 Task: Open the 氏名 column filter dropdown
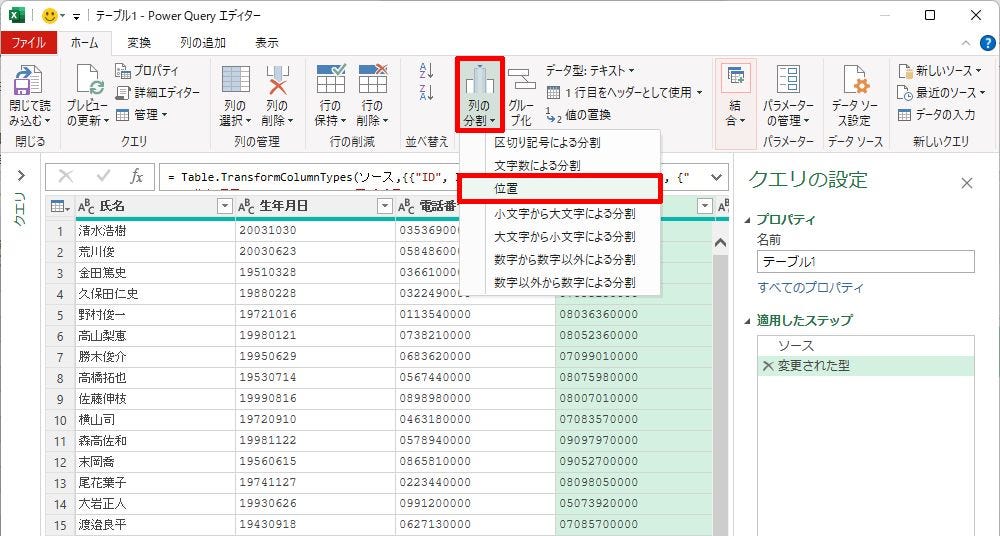224,206
